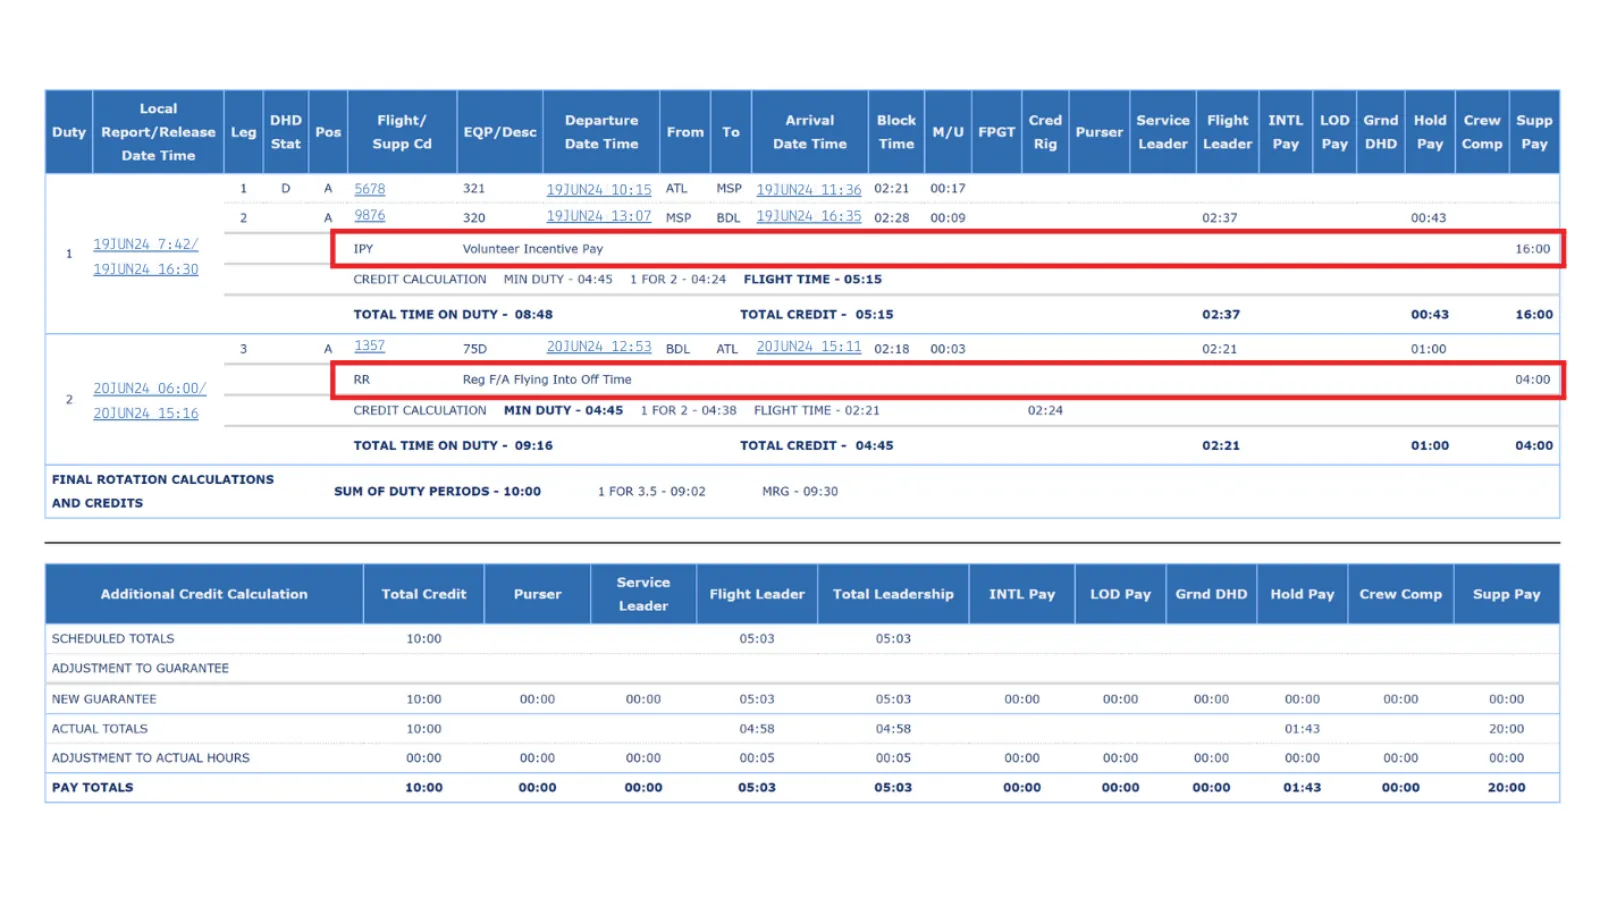Click PAY TOTALS supp pay 20:00
Viewport: 1600px width, 900px height.
pos(1506,788)
